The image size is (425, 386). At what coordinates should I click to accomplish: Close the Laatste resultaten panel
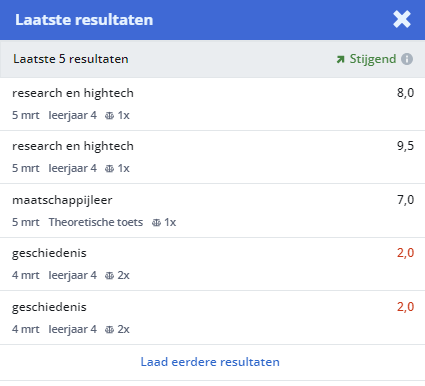[x=402, y=19]
